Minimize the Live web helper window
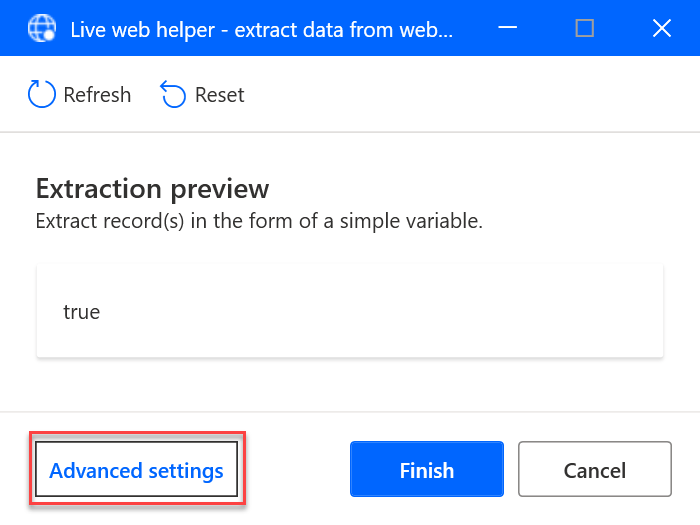Screen dimensions: 700x525 (509, 28)
